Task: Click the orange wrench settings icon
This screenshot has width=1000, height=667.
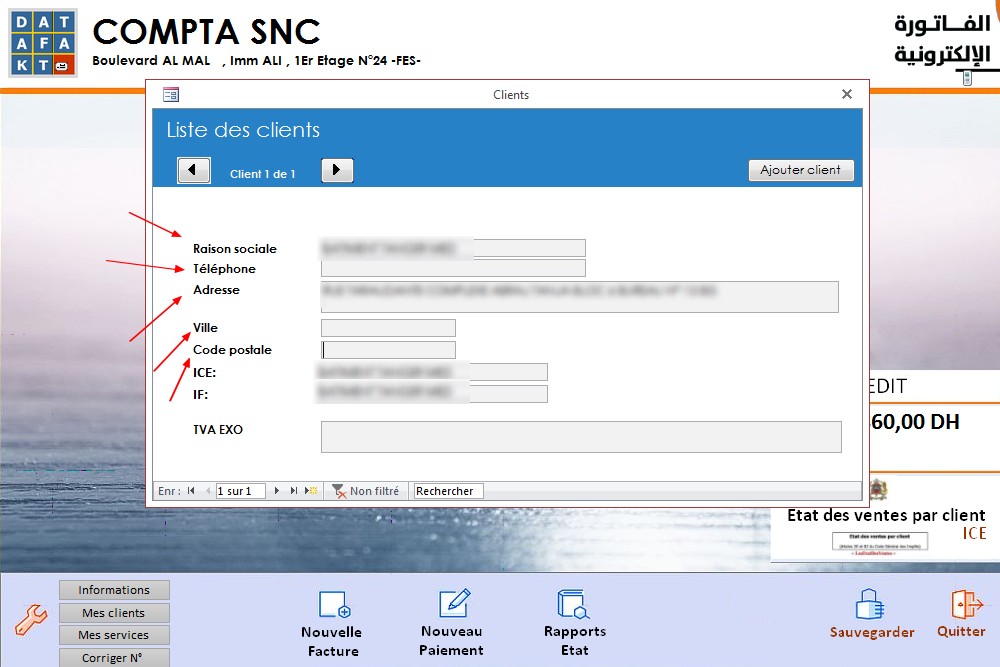Action: pyautogui.click(x=31, y=620)
